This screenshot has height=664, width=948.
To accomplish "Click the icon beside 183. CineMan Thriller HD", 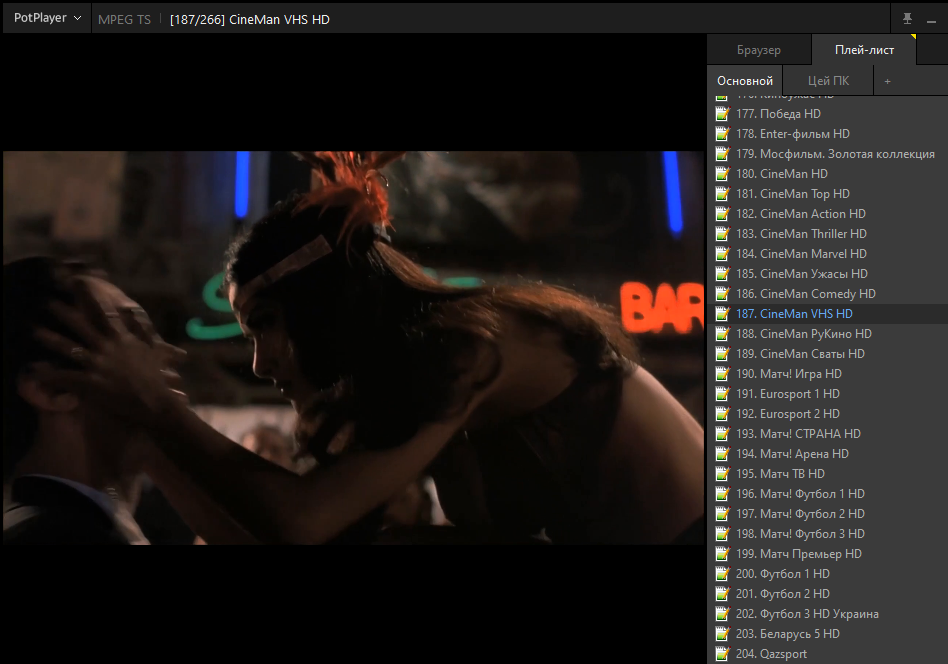I will 722,233.
